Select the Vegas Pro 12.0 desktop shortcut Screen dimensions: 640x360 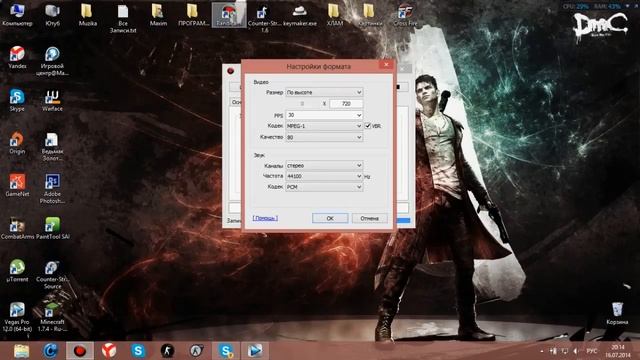coord(17,317)
